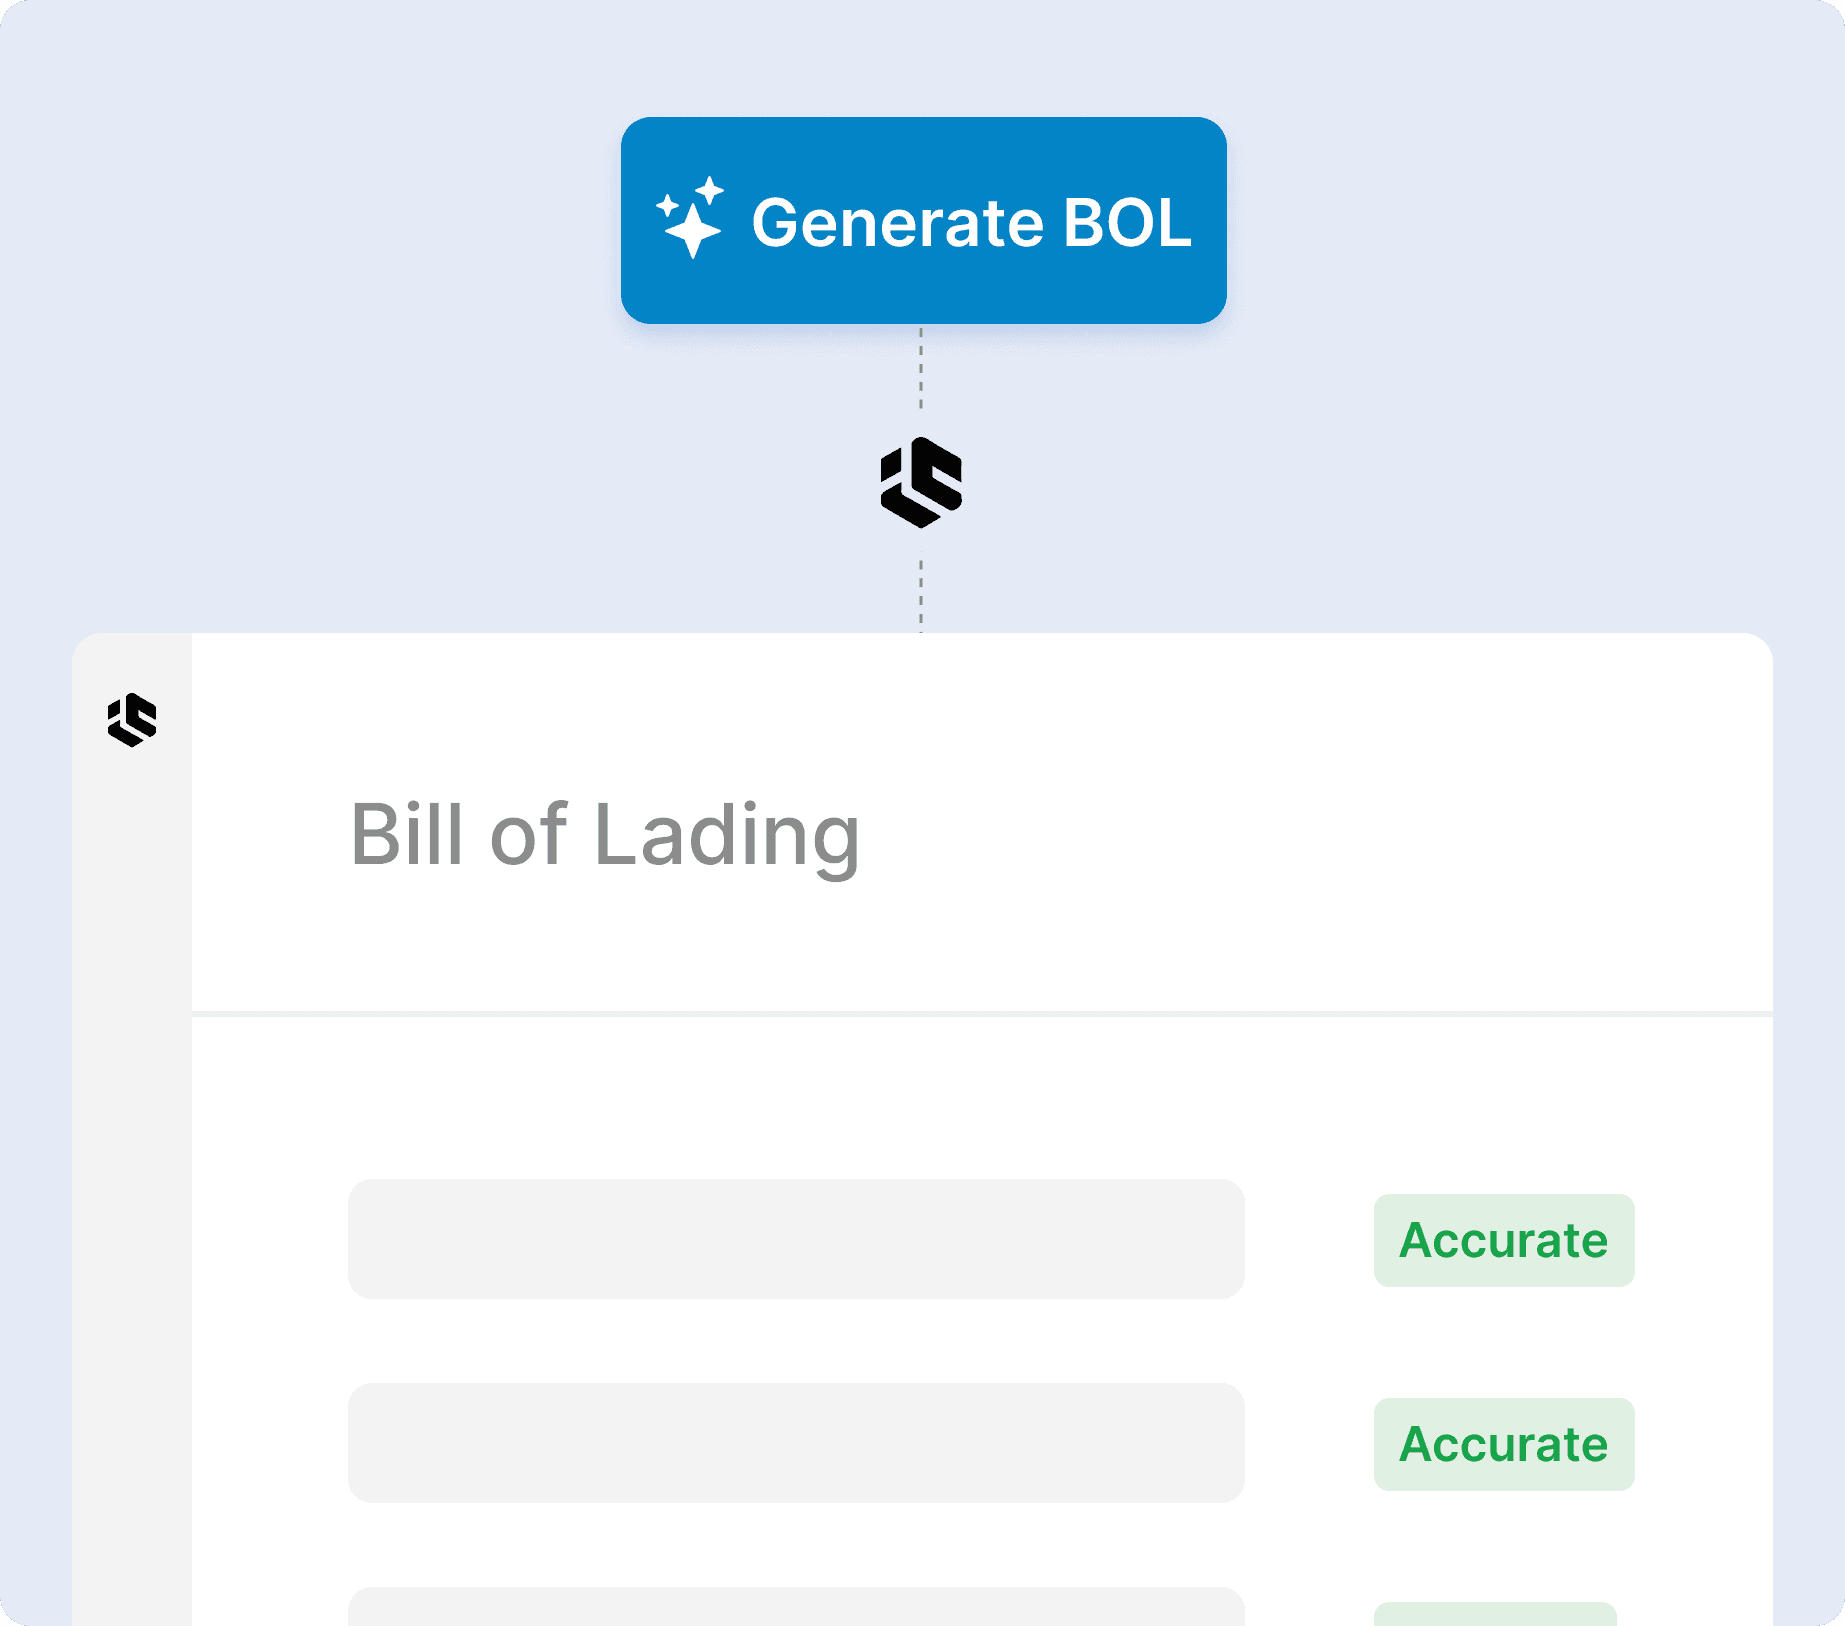Click the divider line under the Bill of Lading header
Image resolution: width=1845 pixels, height=1626 pixels.
click(982, 1014)
